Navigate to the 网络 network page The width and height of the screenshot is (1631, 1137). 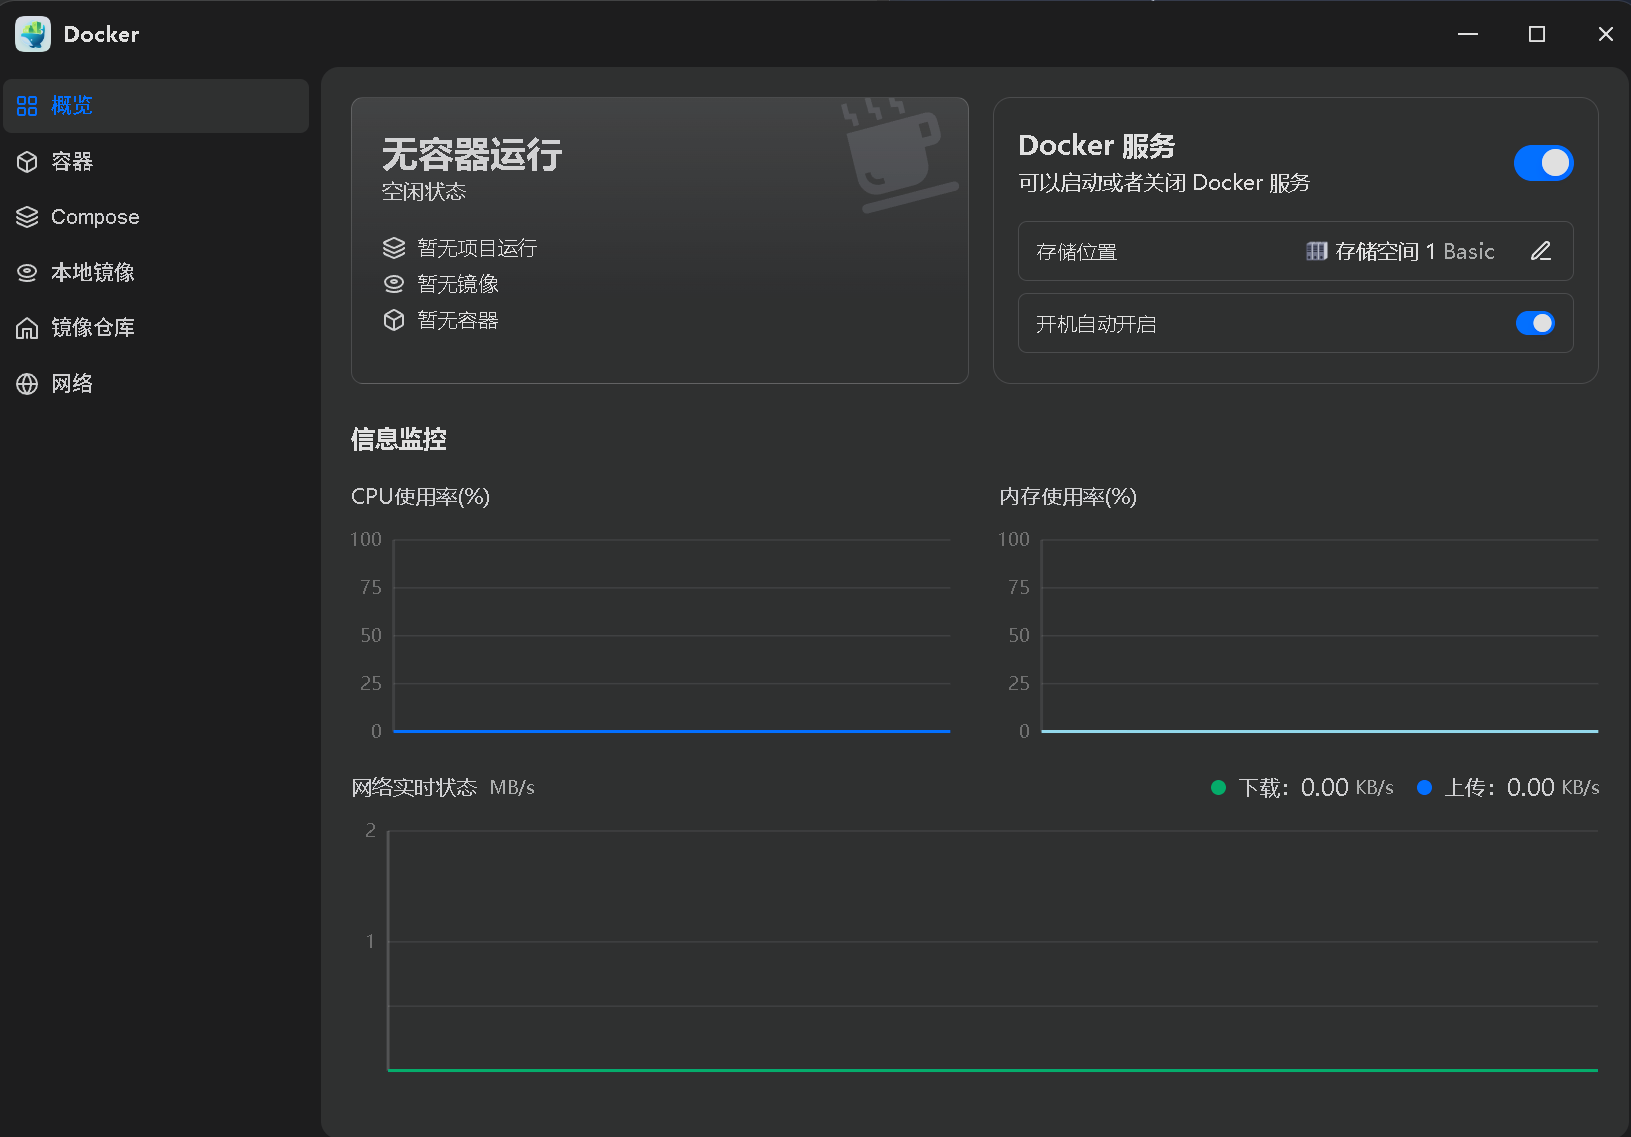click(x=156, y=384)
